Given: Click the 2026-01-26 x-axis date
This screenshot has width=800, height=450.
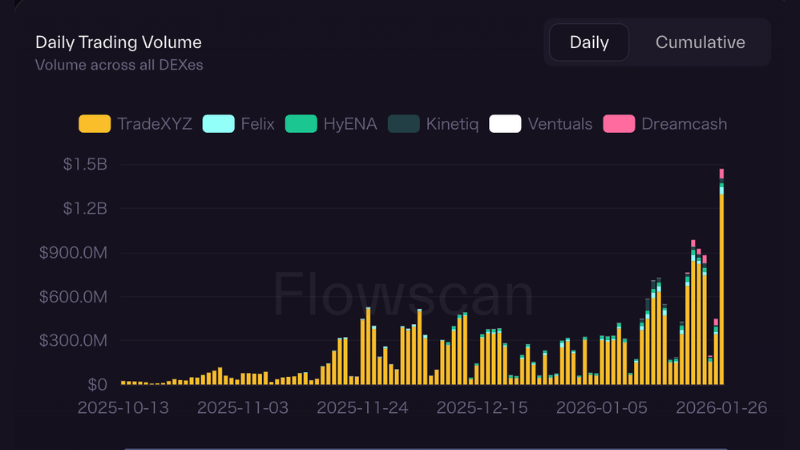Looking at the screenshot, I should pyautogui.click(x=721, y=408).
